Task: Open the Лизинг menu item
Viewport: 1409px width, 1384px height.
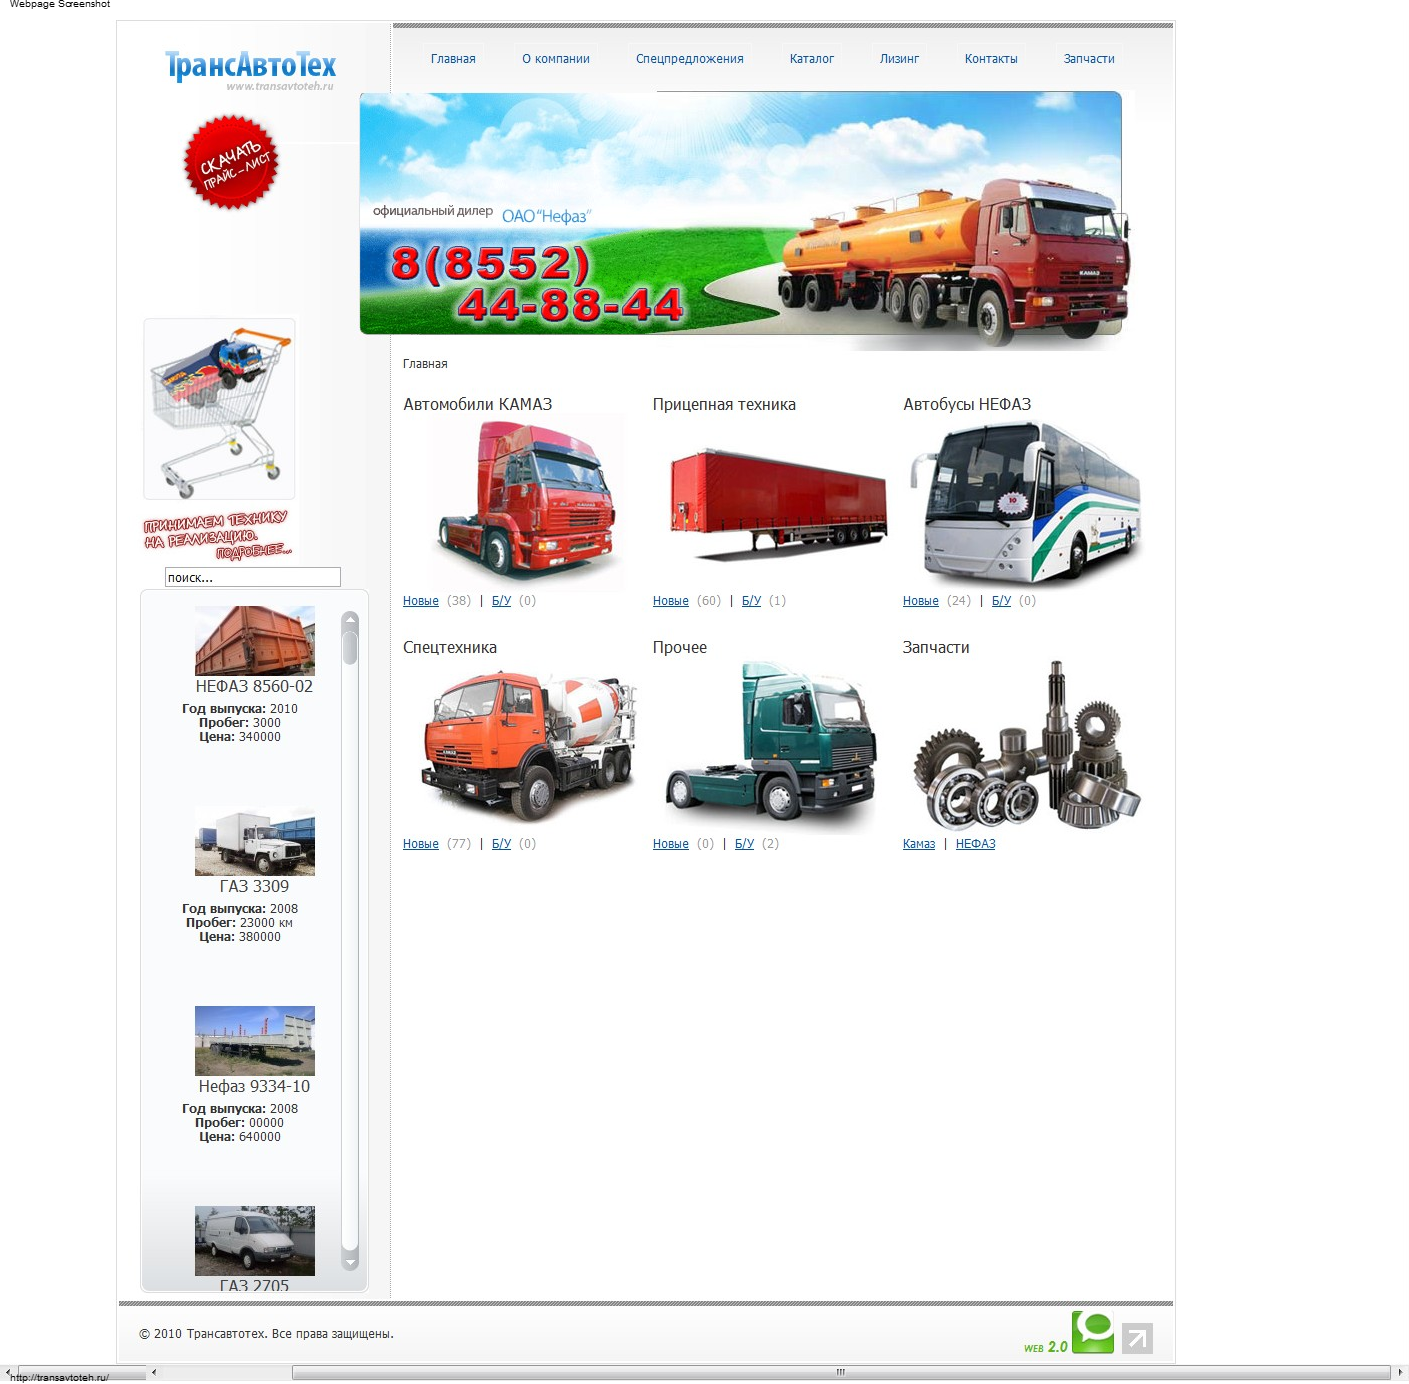Action: click(898, 58)
